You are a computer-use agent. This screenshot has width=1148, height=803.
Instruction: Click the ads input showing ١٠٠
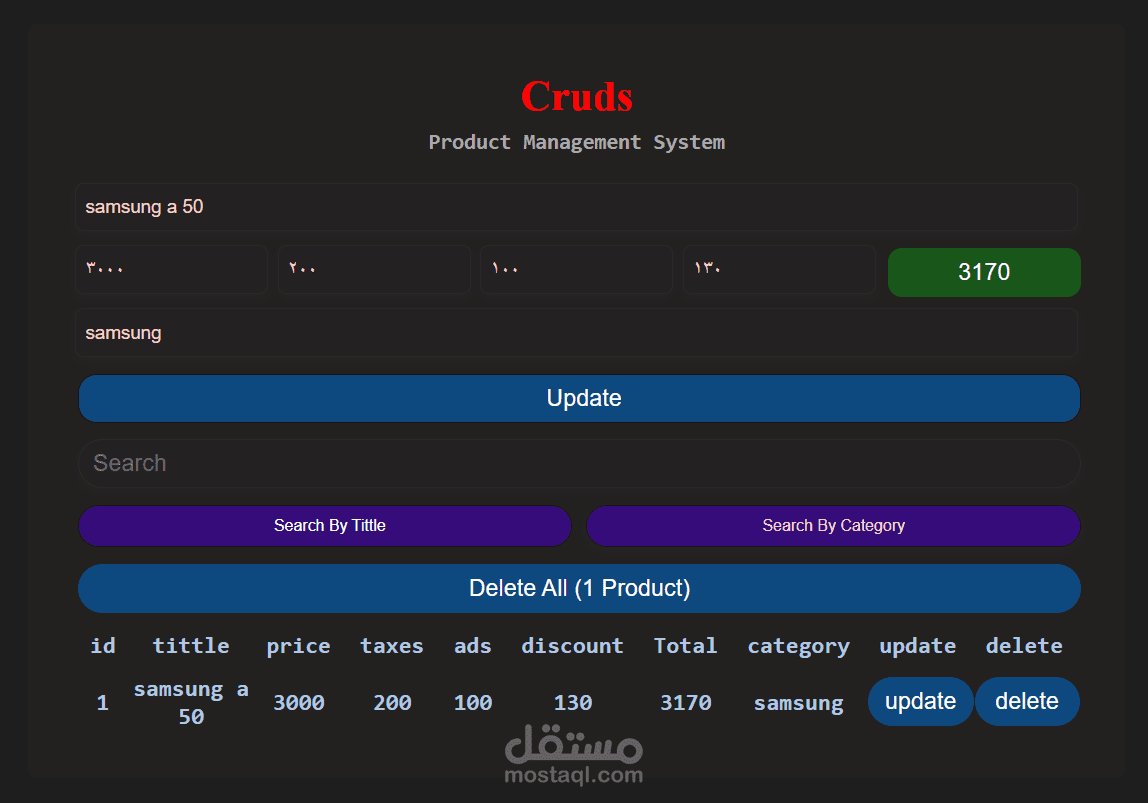(576, 269)
